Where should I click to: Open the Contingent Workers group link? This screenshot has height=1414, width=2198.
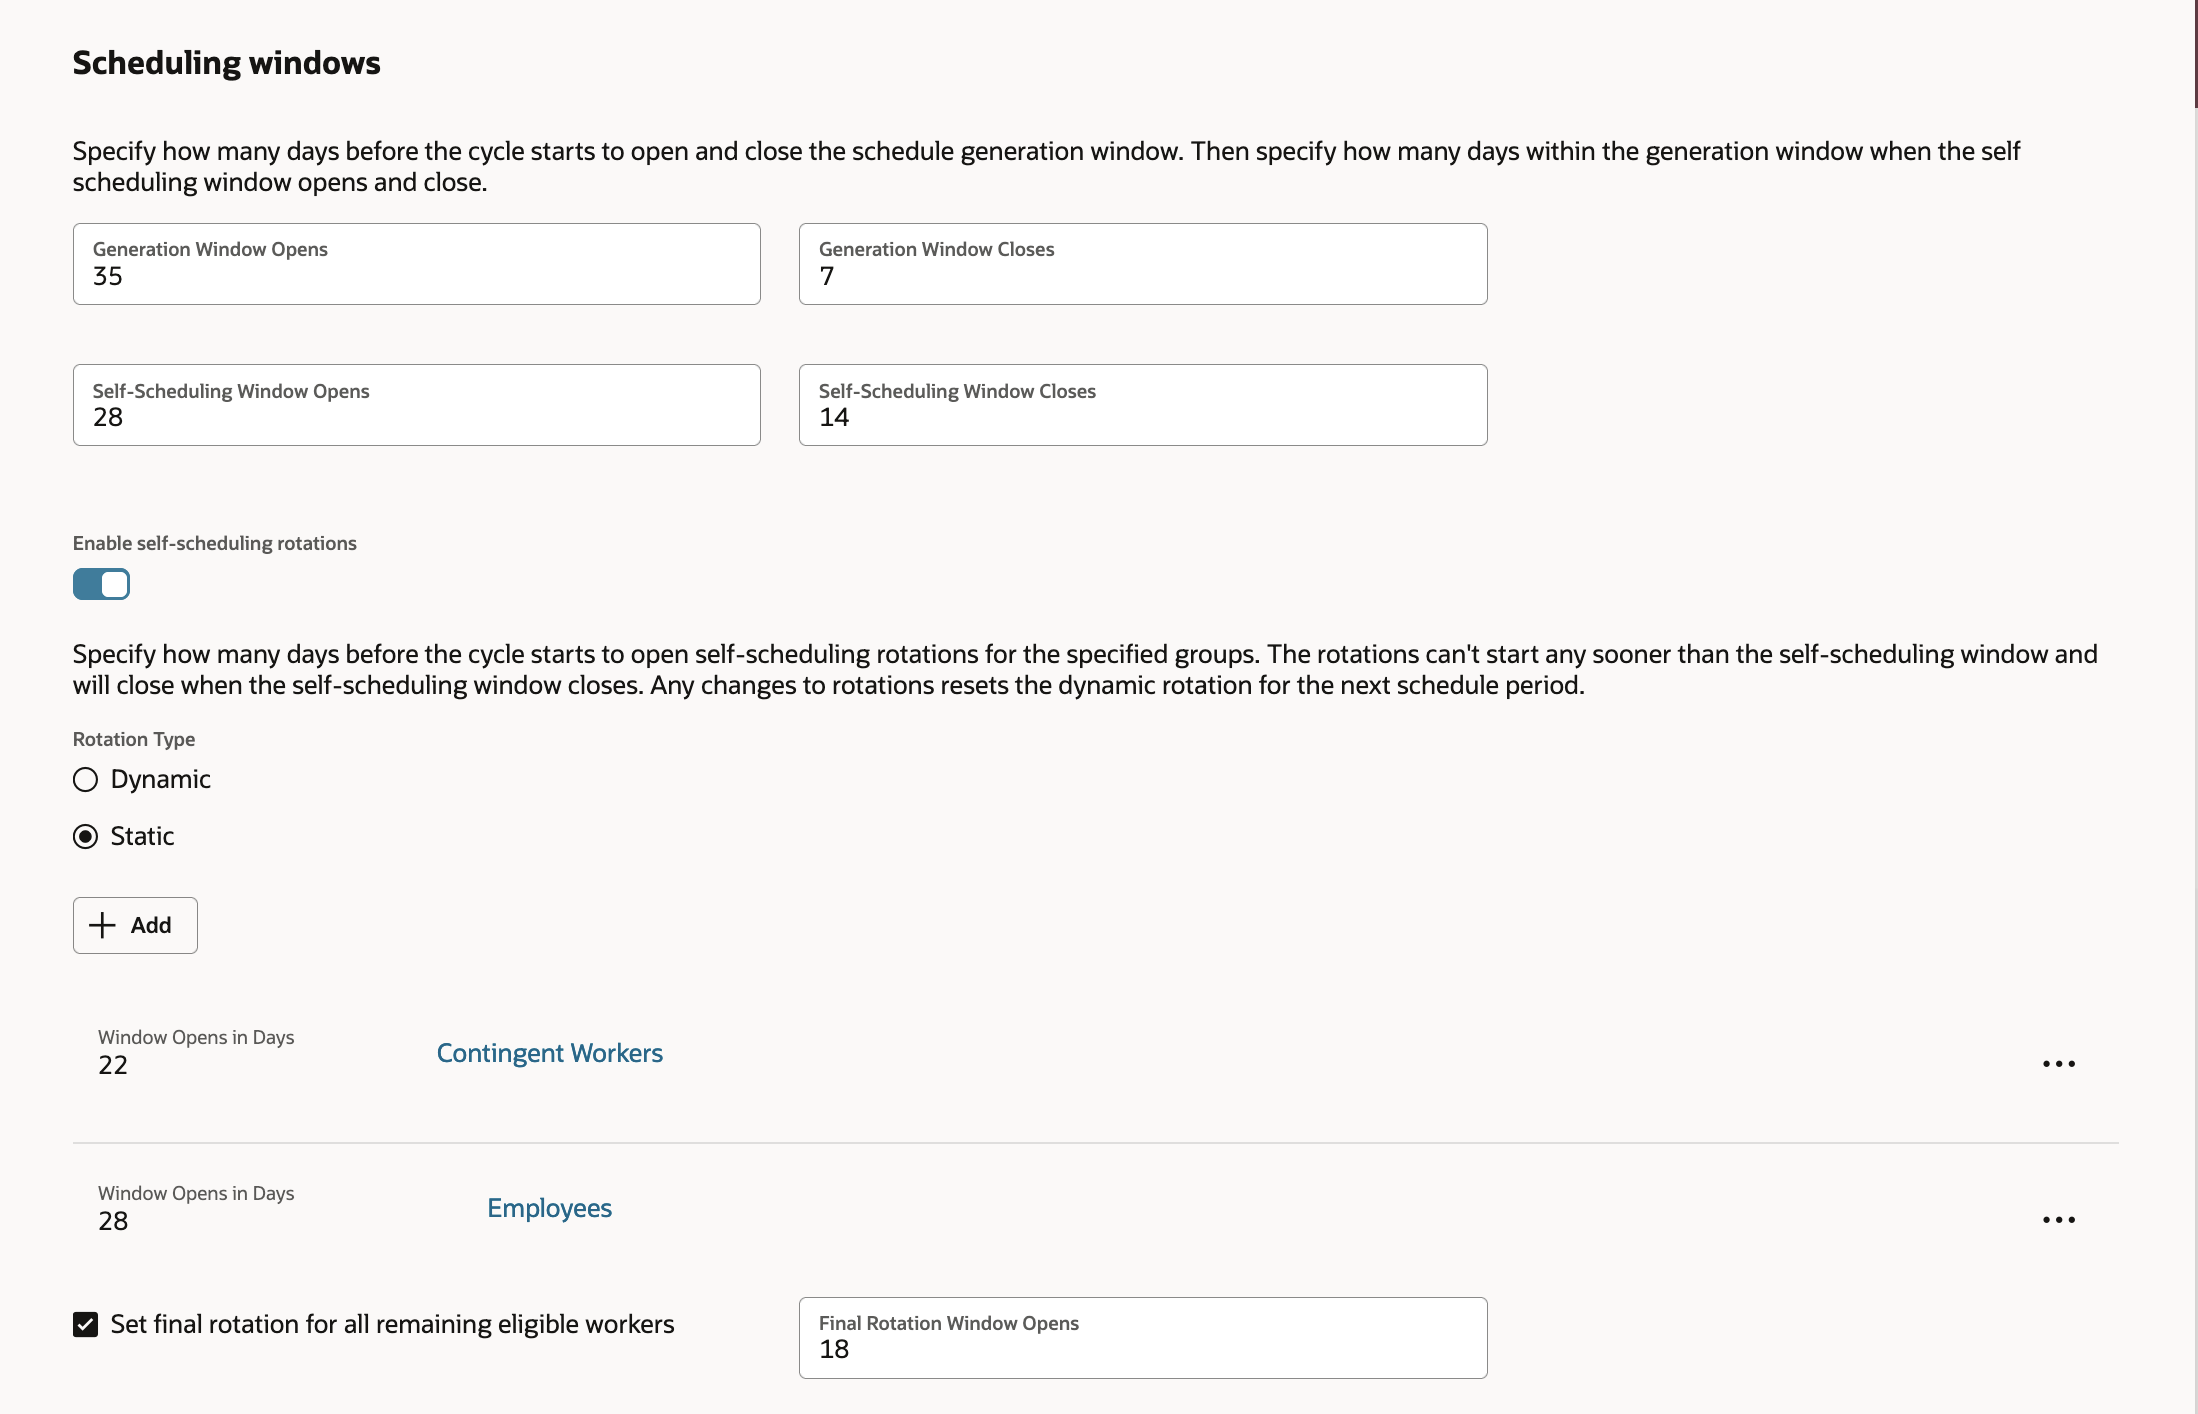(x=549, y=1053)
